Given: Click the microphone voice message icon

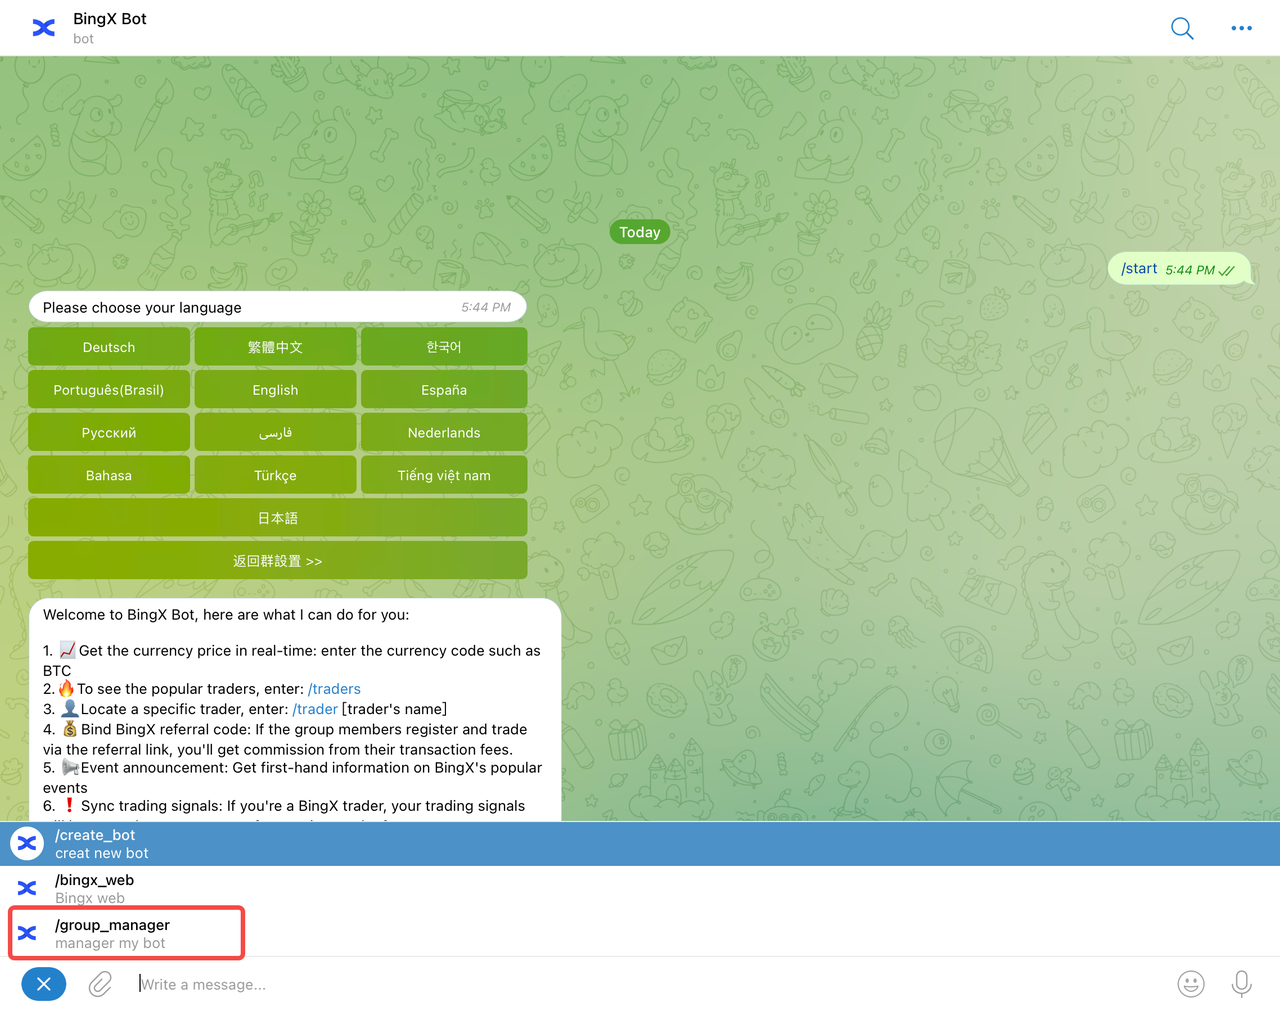Looking at the screenshot, I should [1241, 984].
